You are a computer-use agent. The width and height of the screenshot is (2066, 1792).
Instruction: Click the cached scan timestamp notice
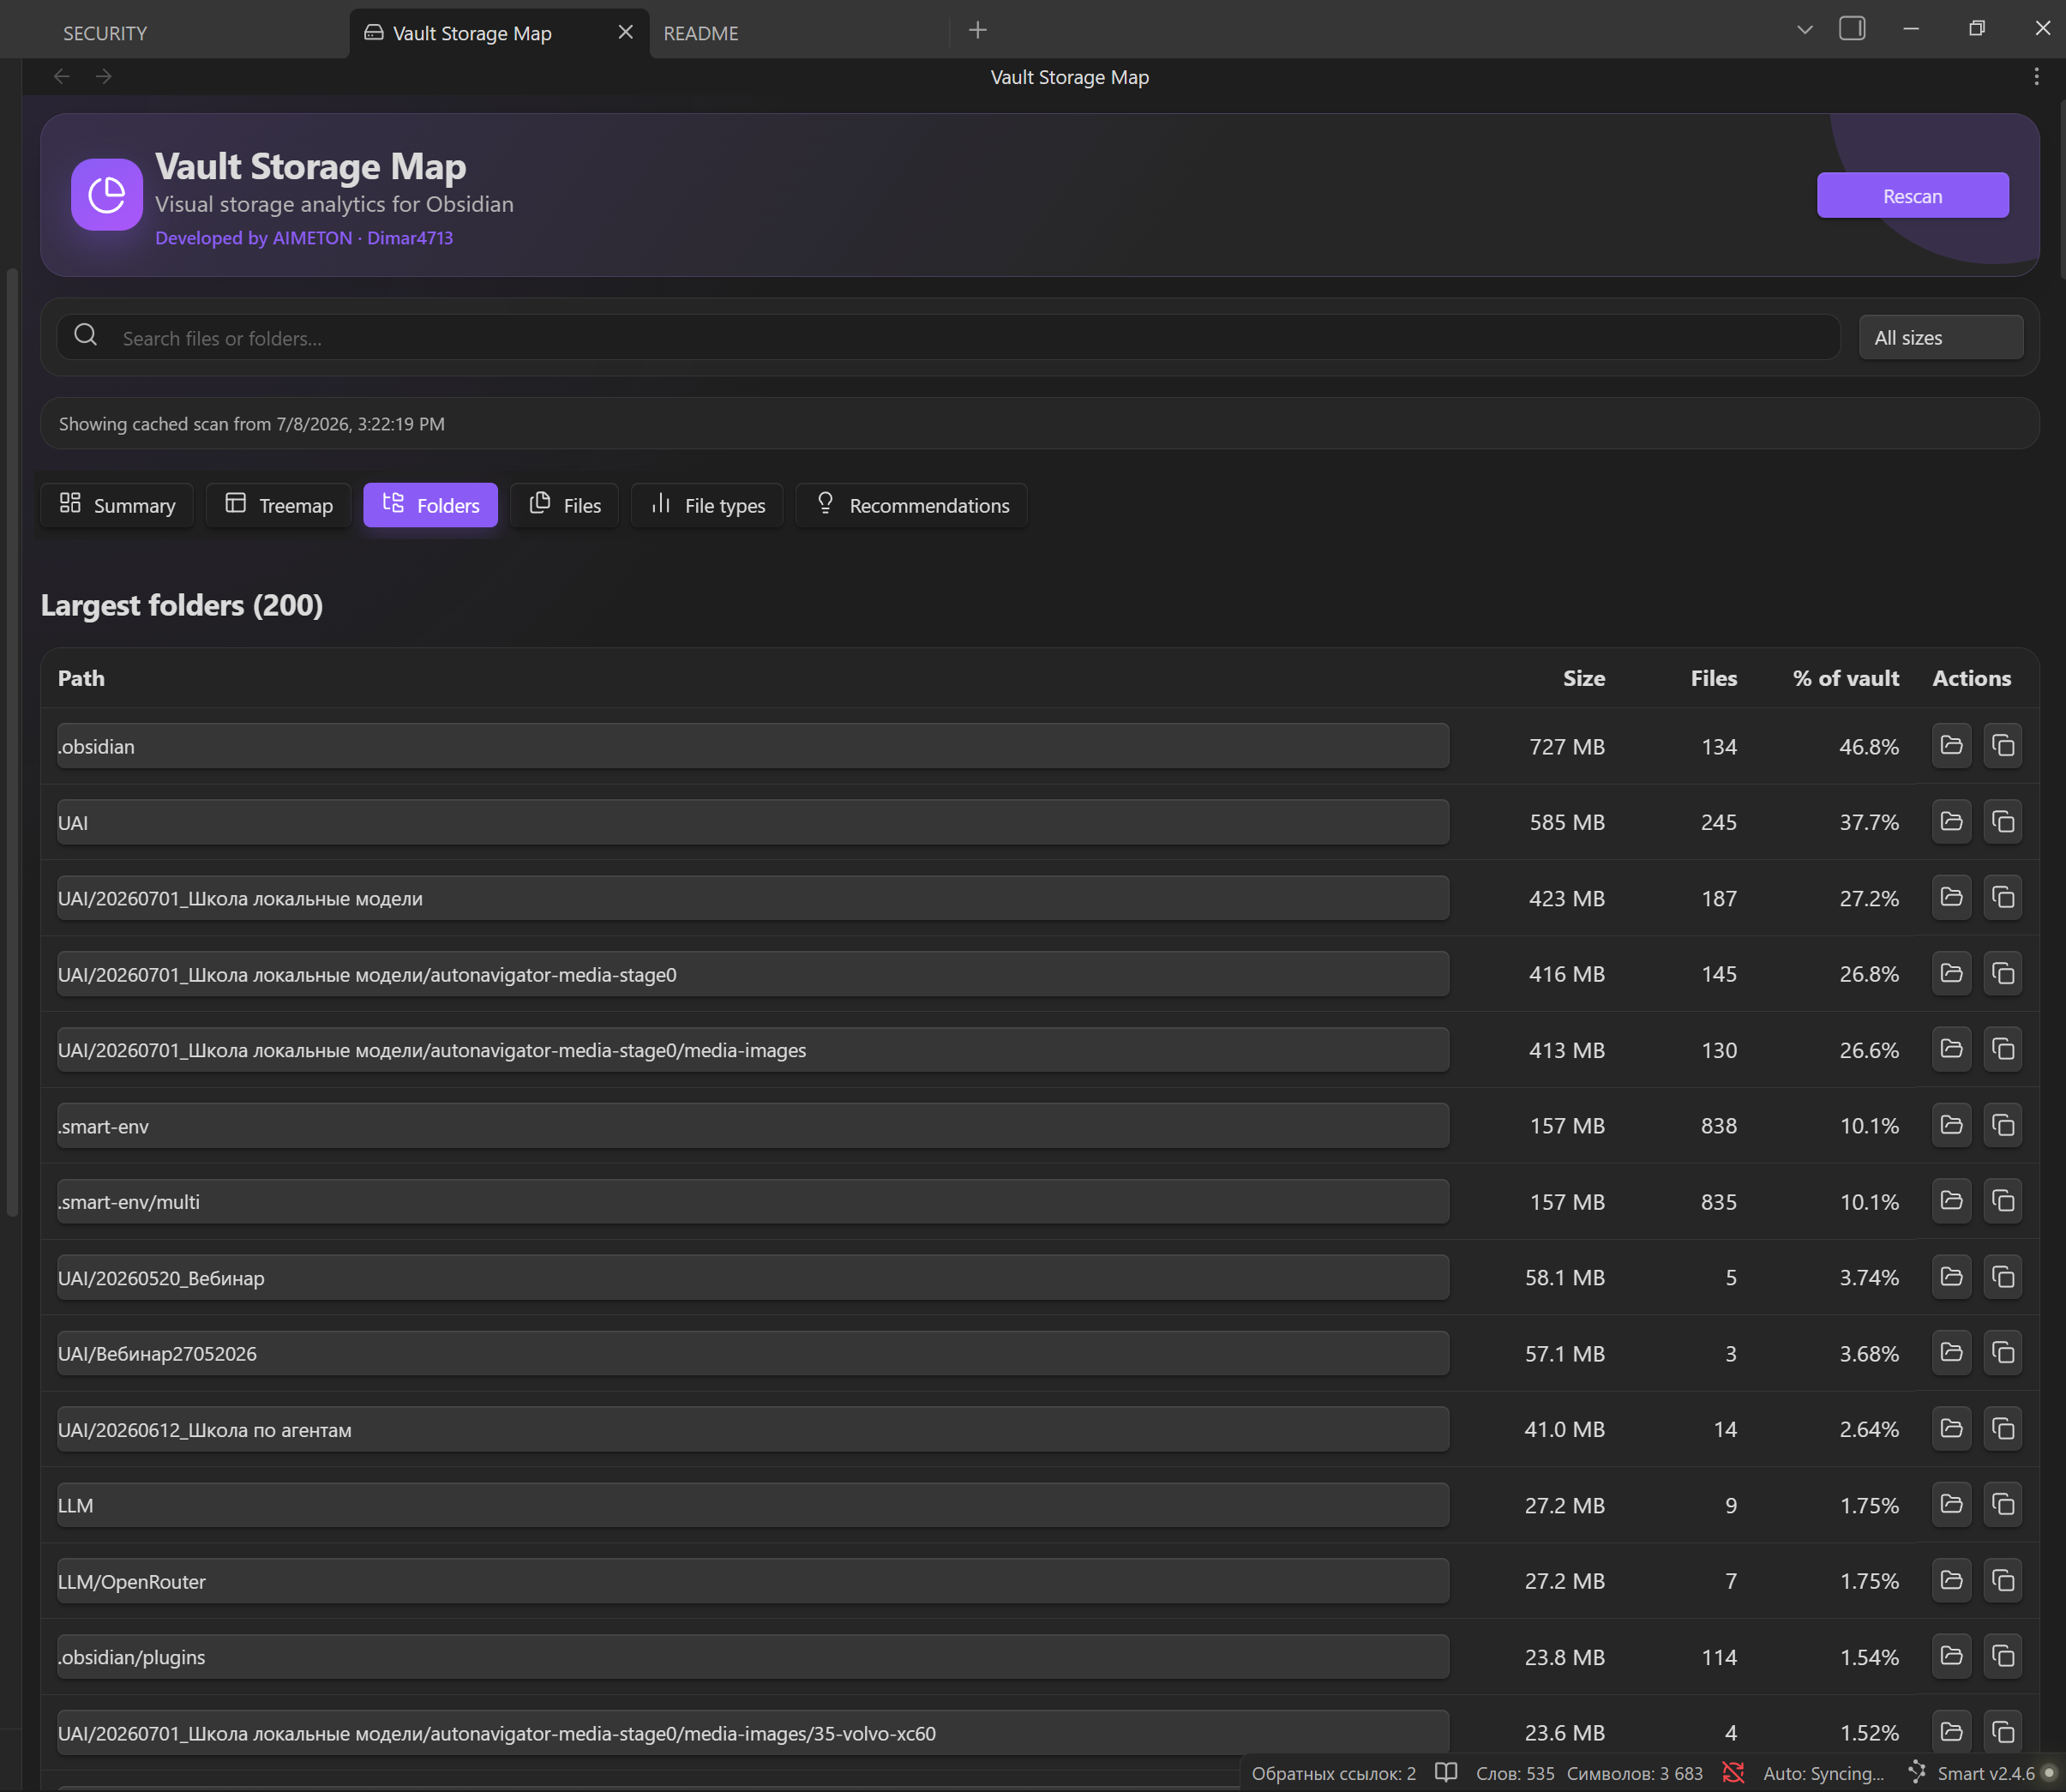click(x=252, y=424)
